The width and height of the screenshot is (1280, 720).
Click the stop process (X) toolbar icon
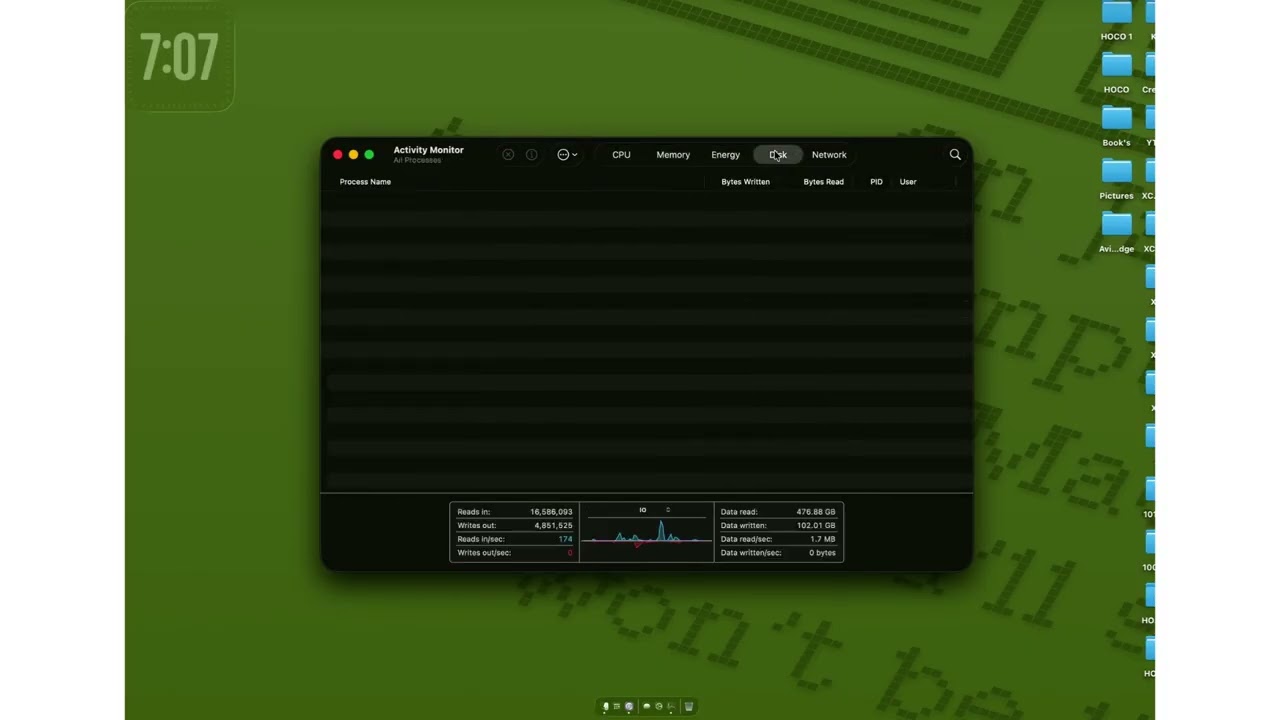pyautogui.click(x=508, y=155)
